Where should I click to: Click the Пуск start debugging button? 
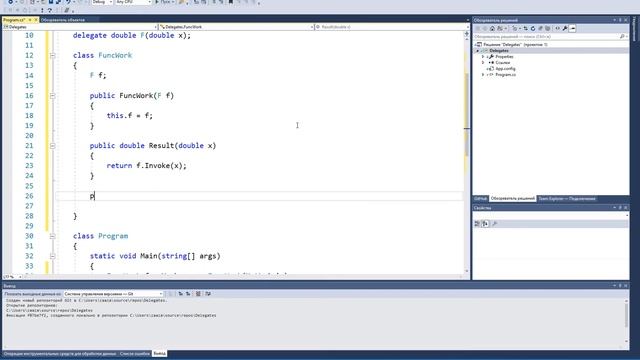coord(163,2)
